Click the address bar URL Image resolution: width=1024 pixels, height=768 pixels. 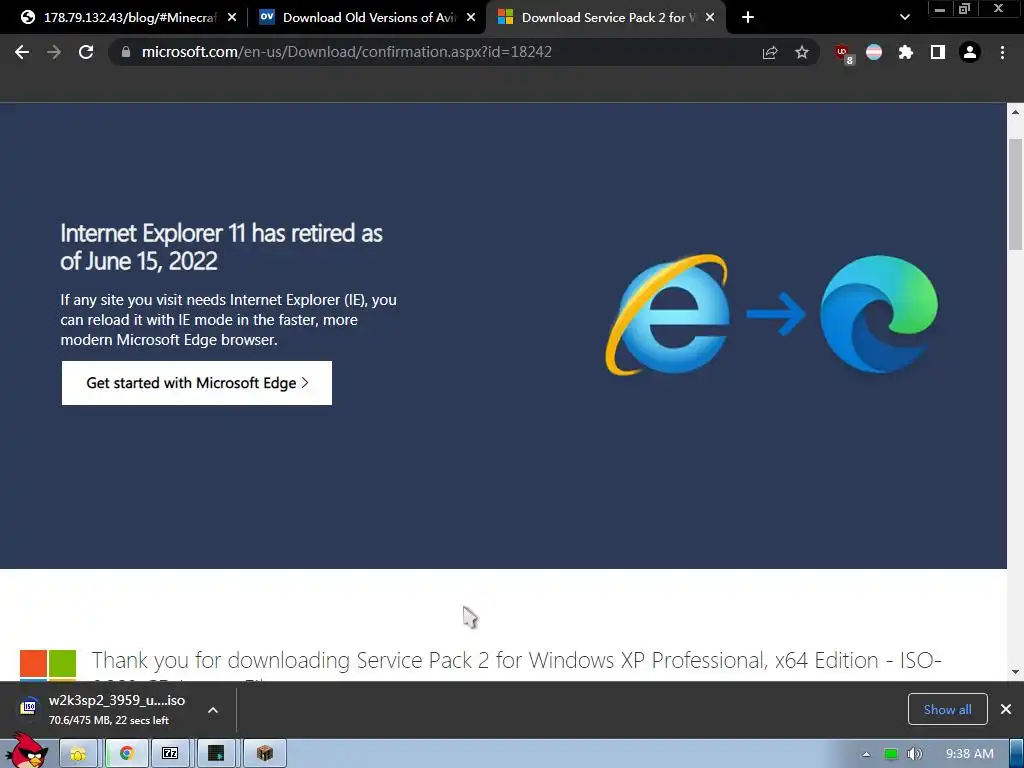pos(347,52)
